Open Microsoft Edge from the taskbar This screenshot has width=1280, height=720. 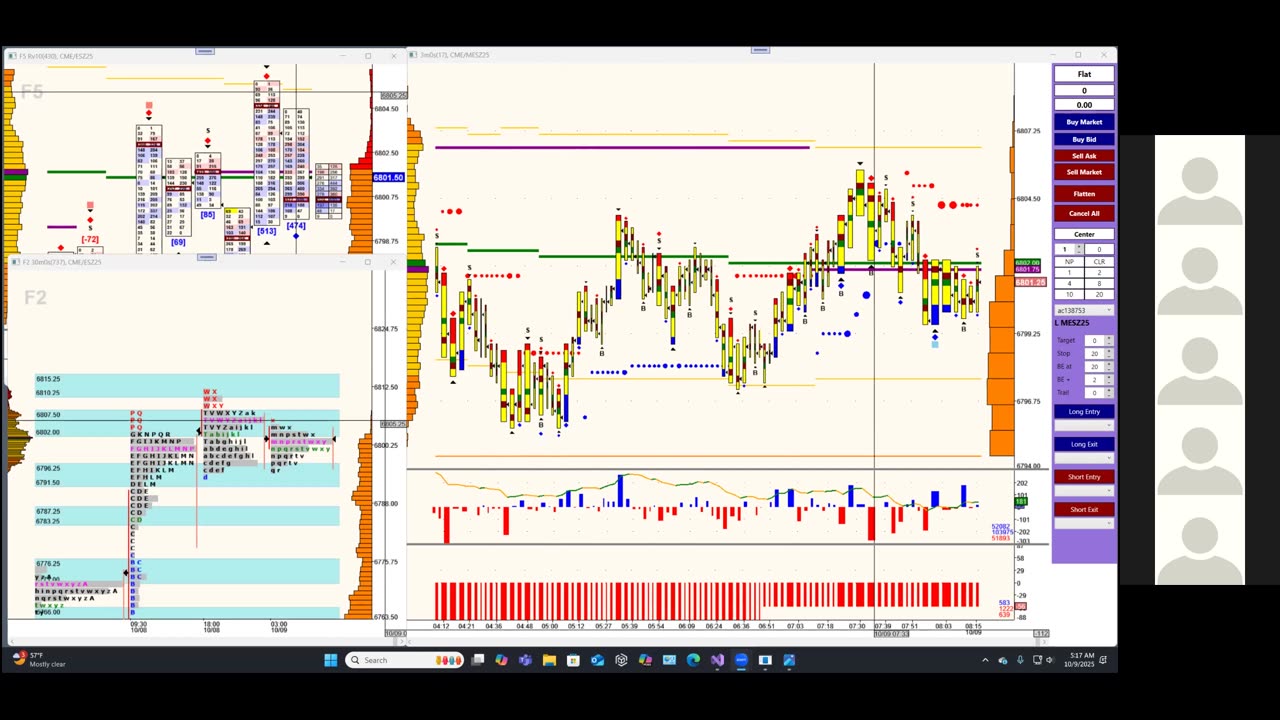tap(693, 660)
